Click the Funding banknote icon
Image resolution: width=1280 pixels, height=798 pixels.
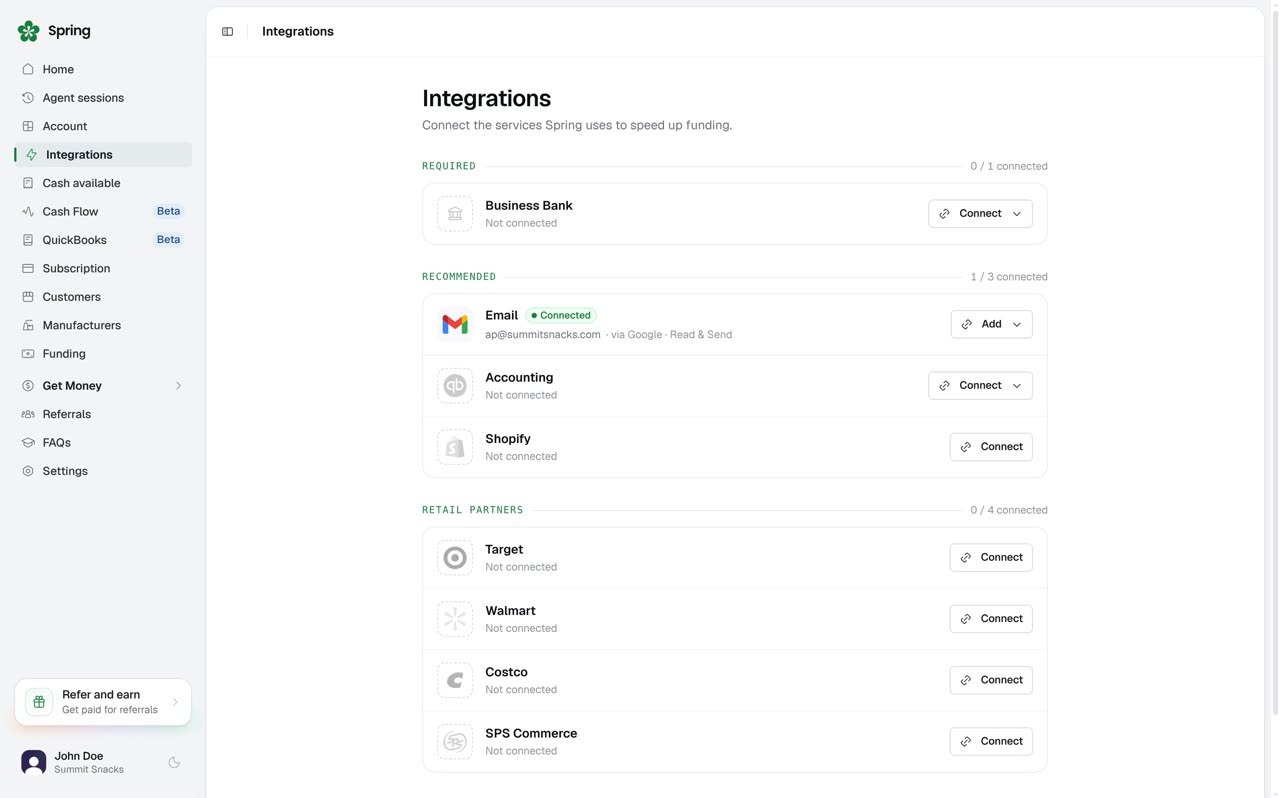[x=28, y=354]
